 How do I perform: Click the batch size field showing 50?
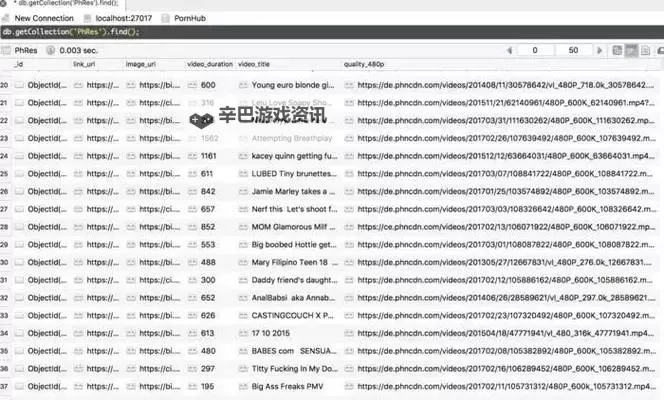(x=573, y=49)
